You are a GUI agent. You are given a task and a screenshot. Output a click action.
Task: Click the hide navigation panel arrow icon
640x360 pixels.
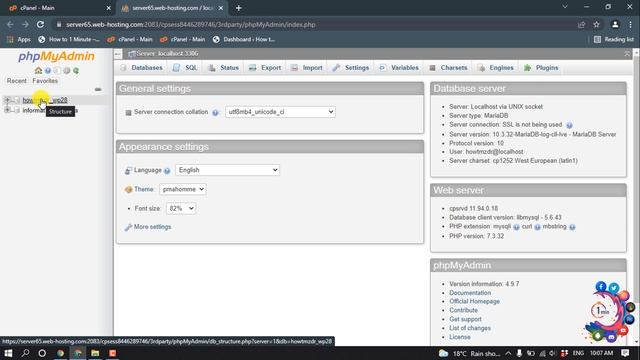coord(118,54)
